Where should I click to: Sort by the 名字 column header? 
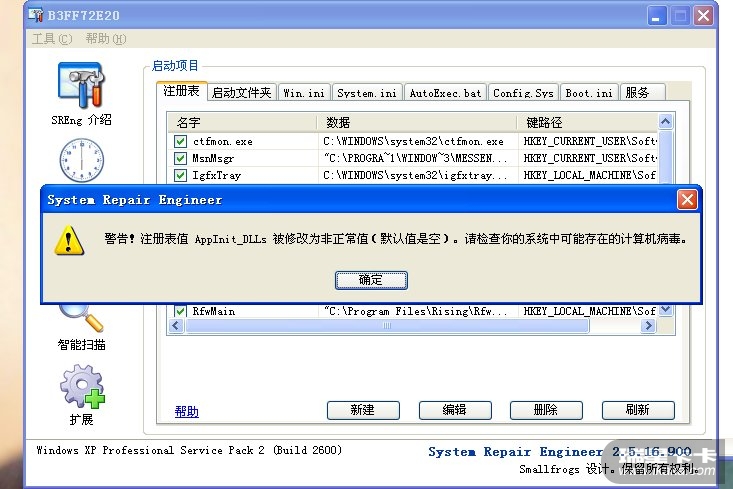(242, 122)
